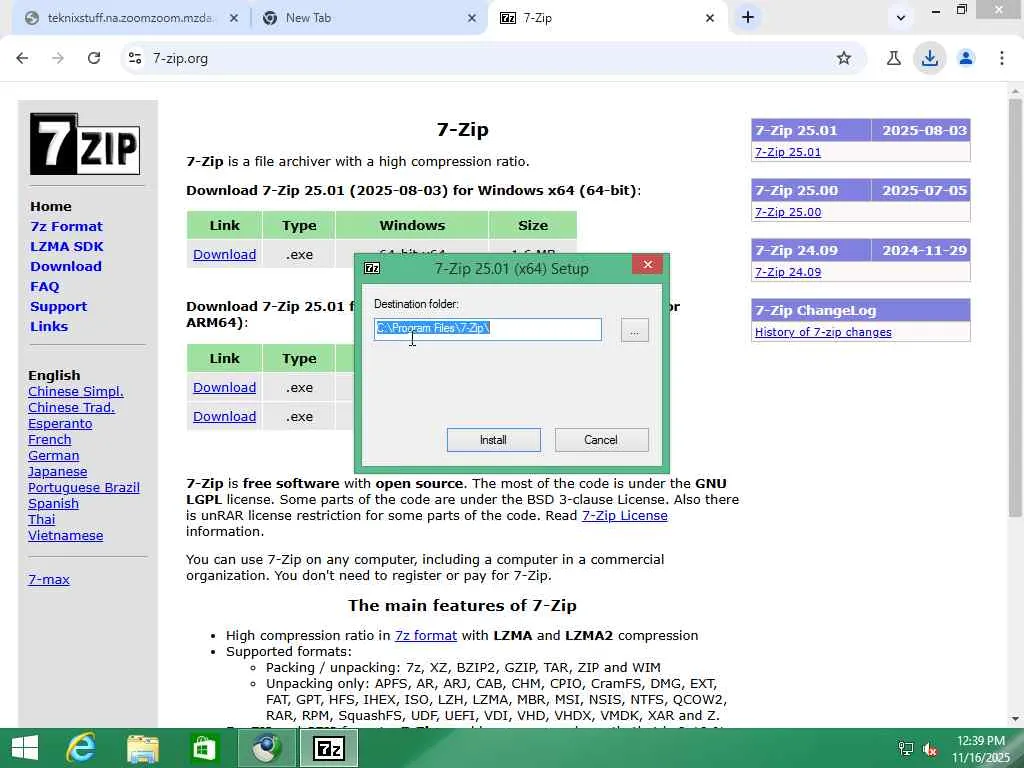Click the 7z icon in Setup title bar
This screenshot has width=1024, height=768.
[x=372, y=268]
